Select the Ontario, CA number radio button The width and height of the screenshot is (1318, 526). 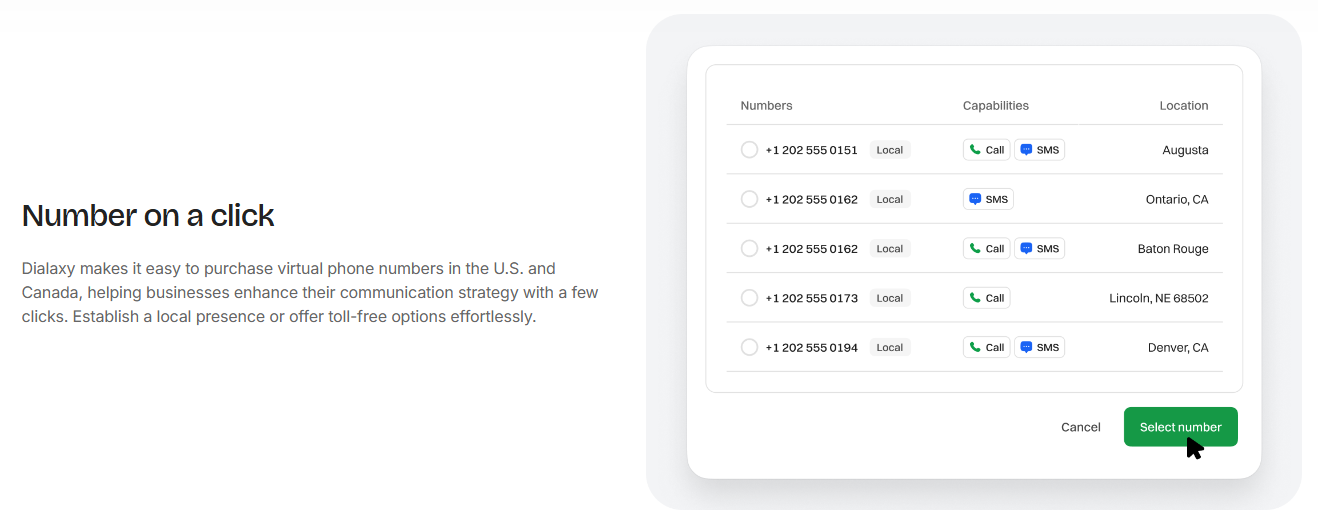(x=749, y=199)
